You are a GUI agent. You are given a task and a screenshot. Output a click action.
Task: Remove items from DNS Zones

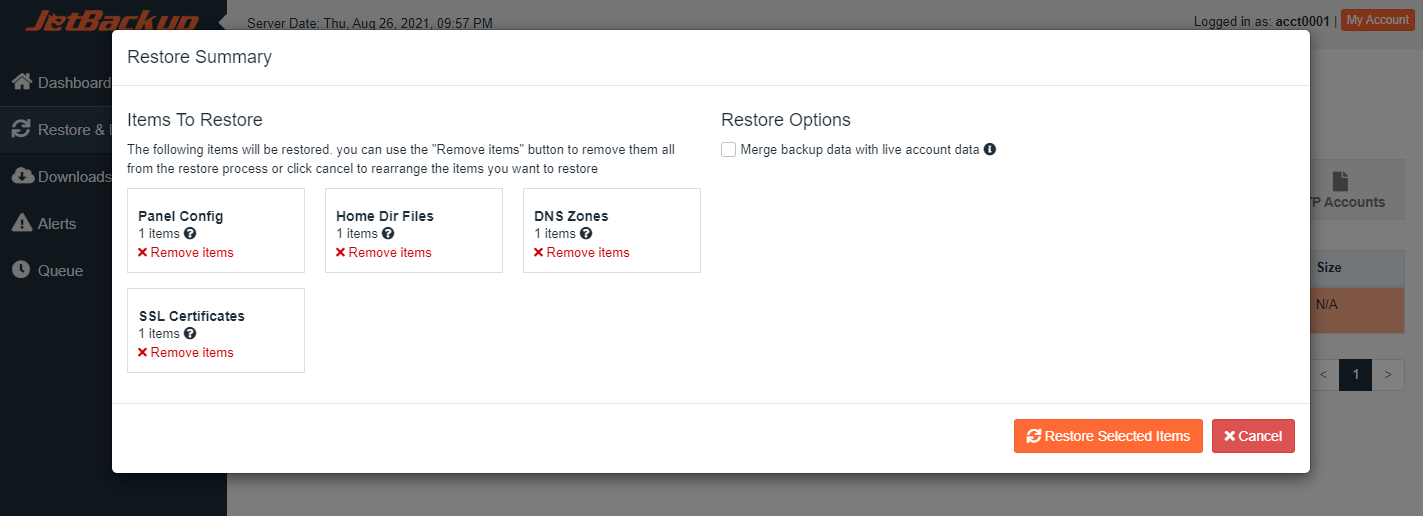coord(581,253)
